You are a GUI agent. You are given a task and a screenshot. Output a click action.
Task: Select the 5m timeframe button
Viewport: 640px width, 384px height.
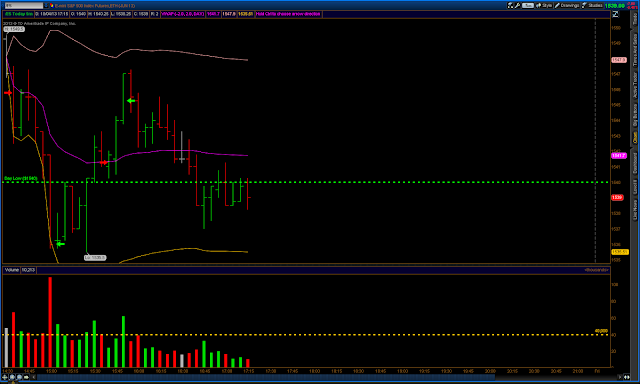point(528,5)
